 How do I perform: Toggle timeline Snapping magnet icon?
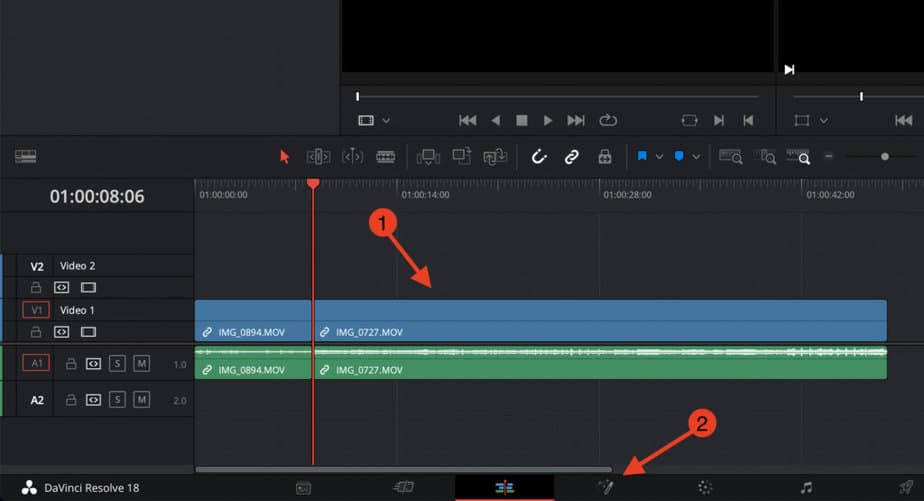pos(539,157)
